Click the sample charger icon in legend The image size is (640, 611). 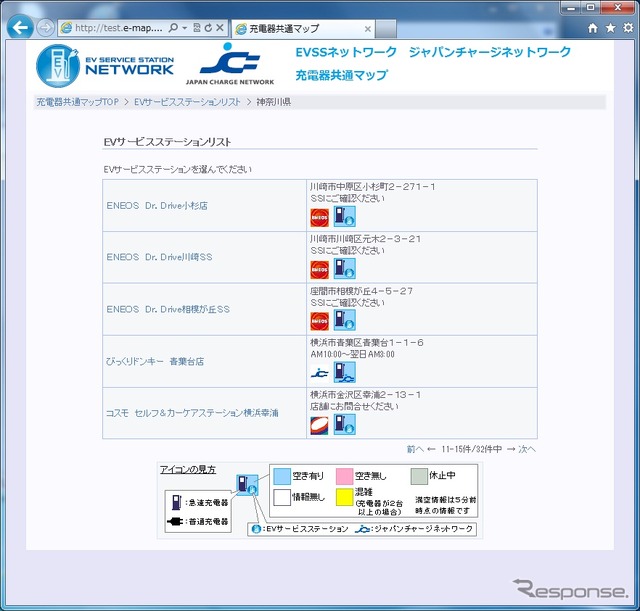click(247, 485)
